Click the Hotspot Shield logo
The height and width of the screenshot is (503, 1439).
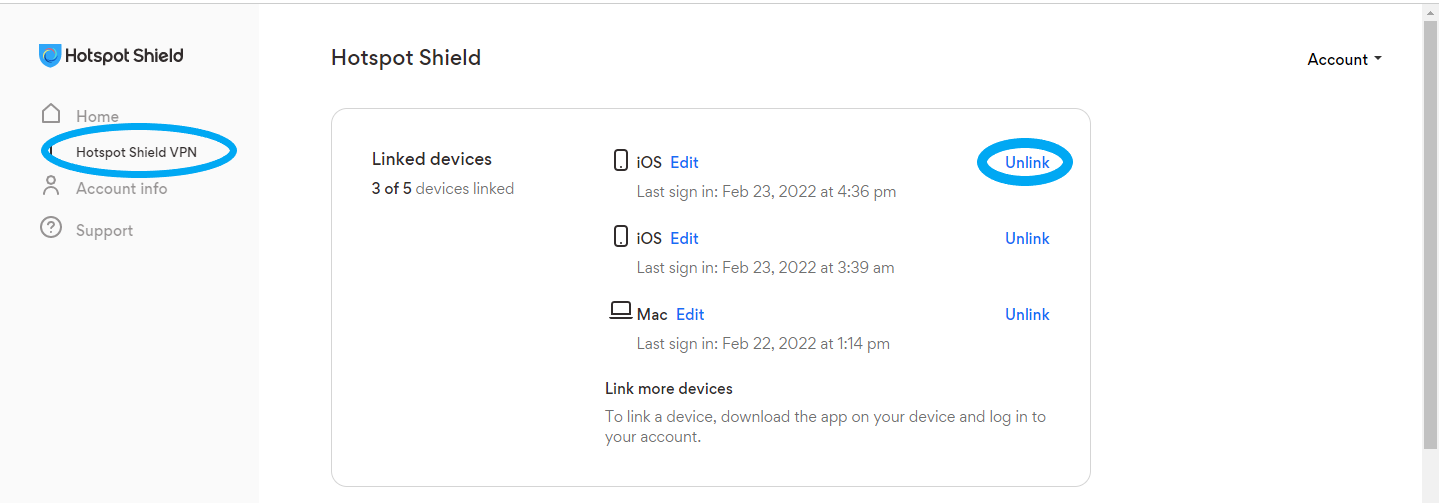click(111, 56)
